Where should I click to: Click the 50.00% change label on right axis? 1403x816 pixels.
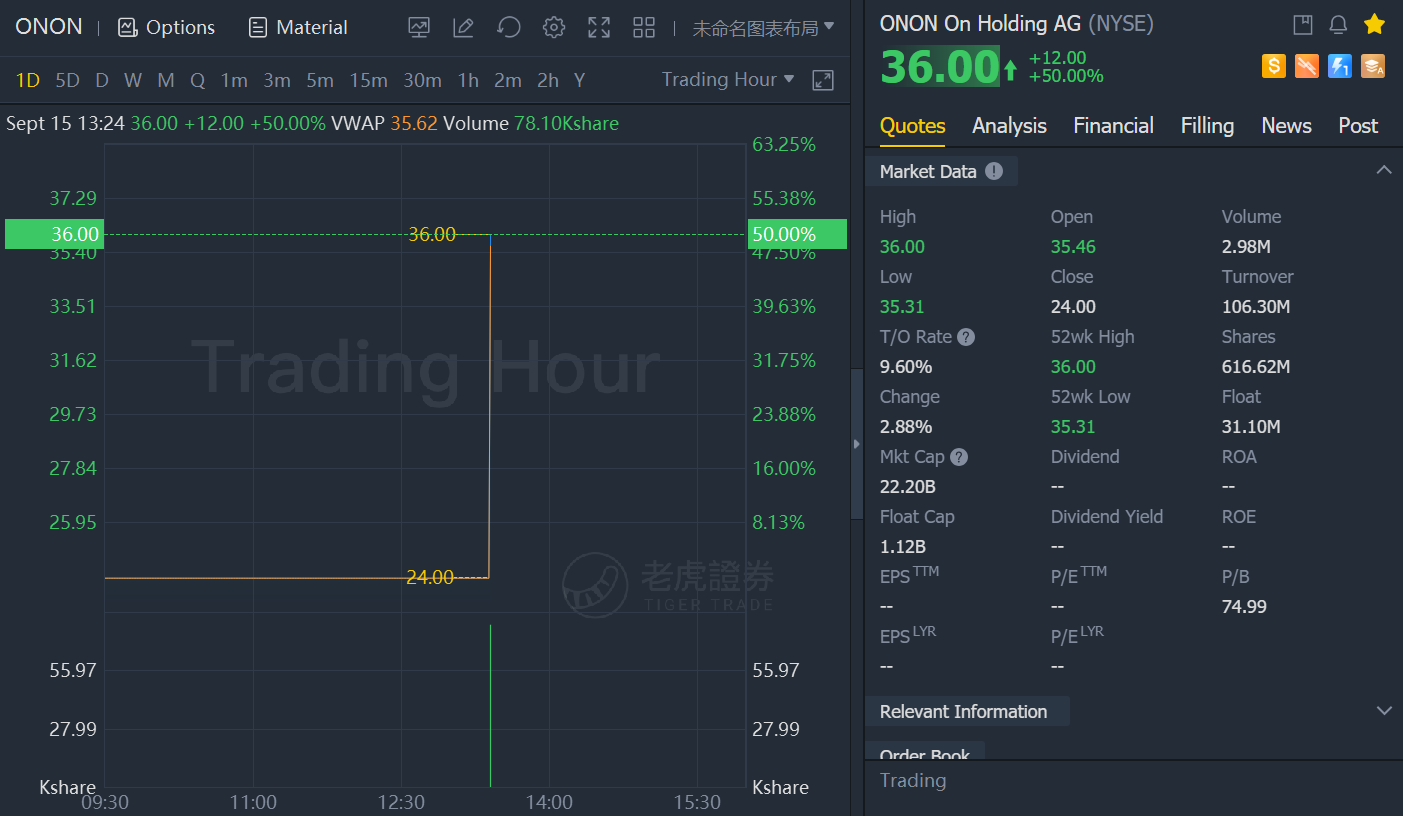coord(797,234)
